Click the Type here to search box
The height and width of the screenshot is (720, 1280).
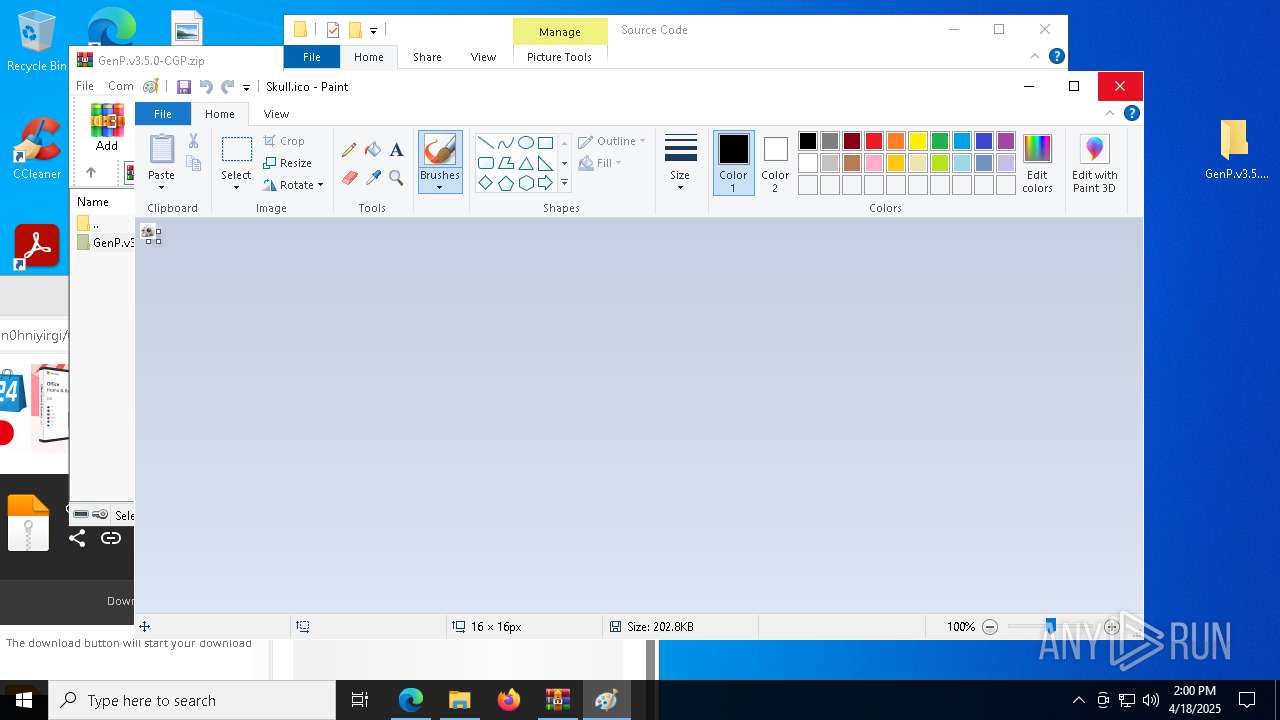[192, 700]
